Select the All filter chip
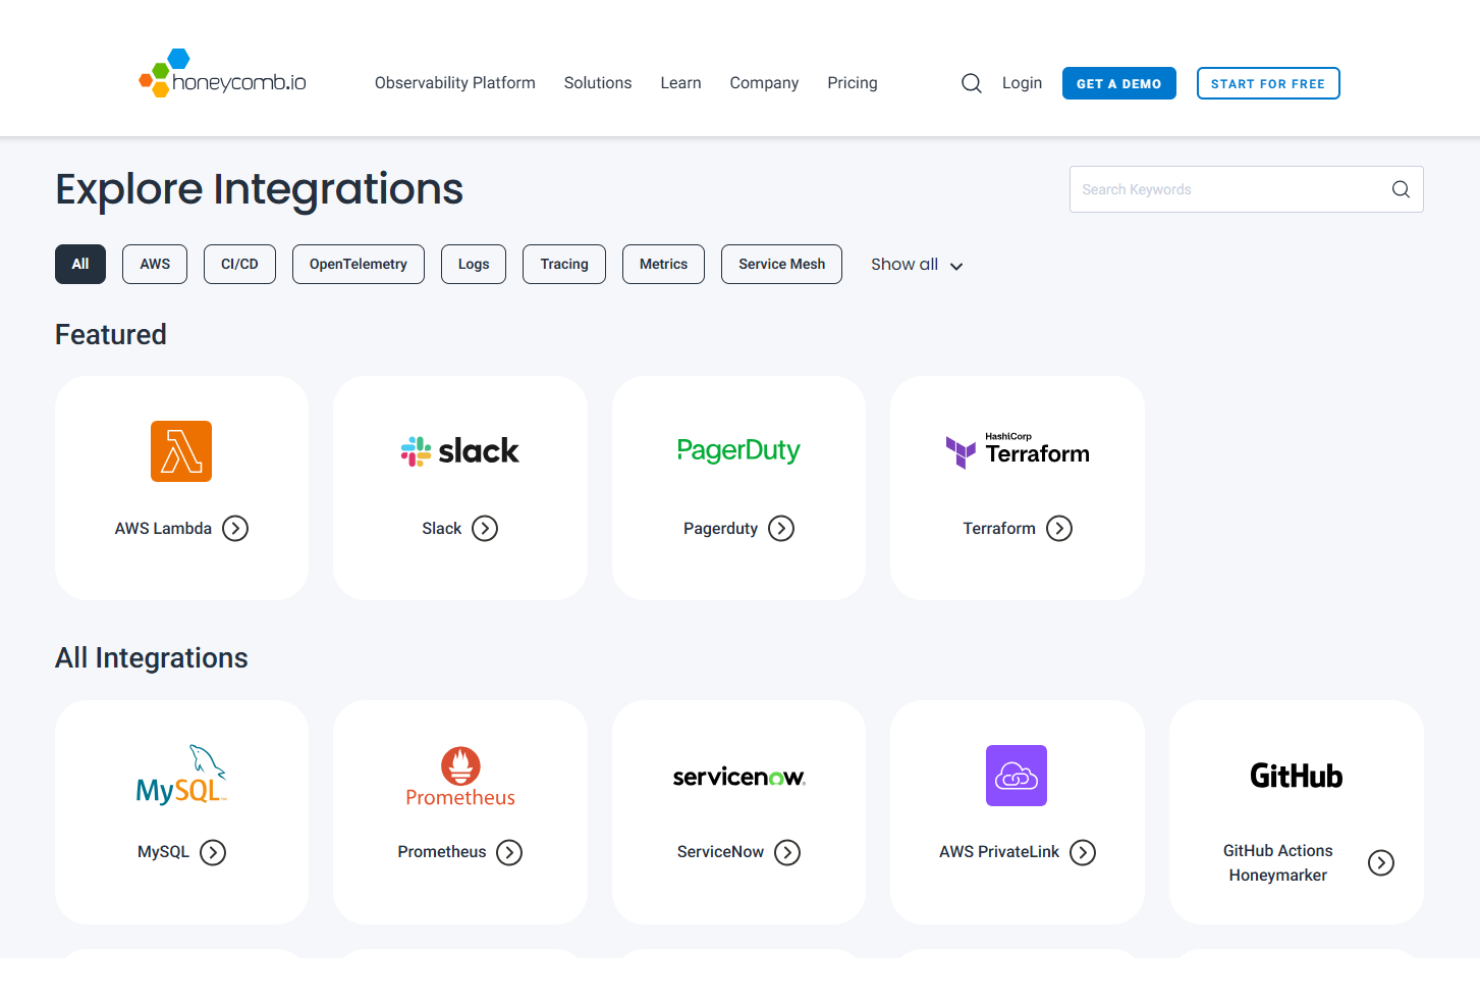This screenshot has width=1480, height=987. [80, 264]
